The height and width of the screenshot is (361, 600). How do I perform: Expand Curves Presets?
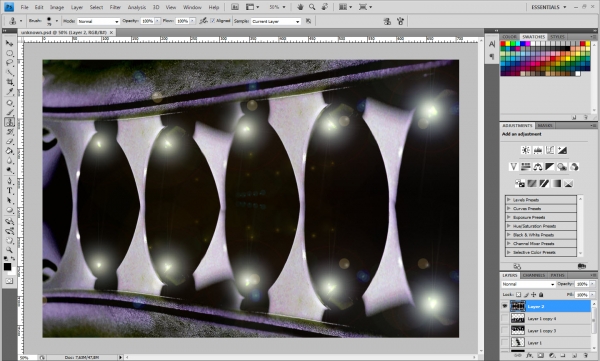click(x=509, y=209)
